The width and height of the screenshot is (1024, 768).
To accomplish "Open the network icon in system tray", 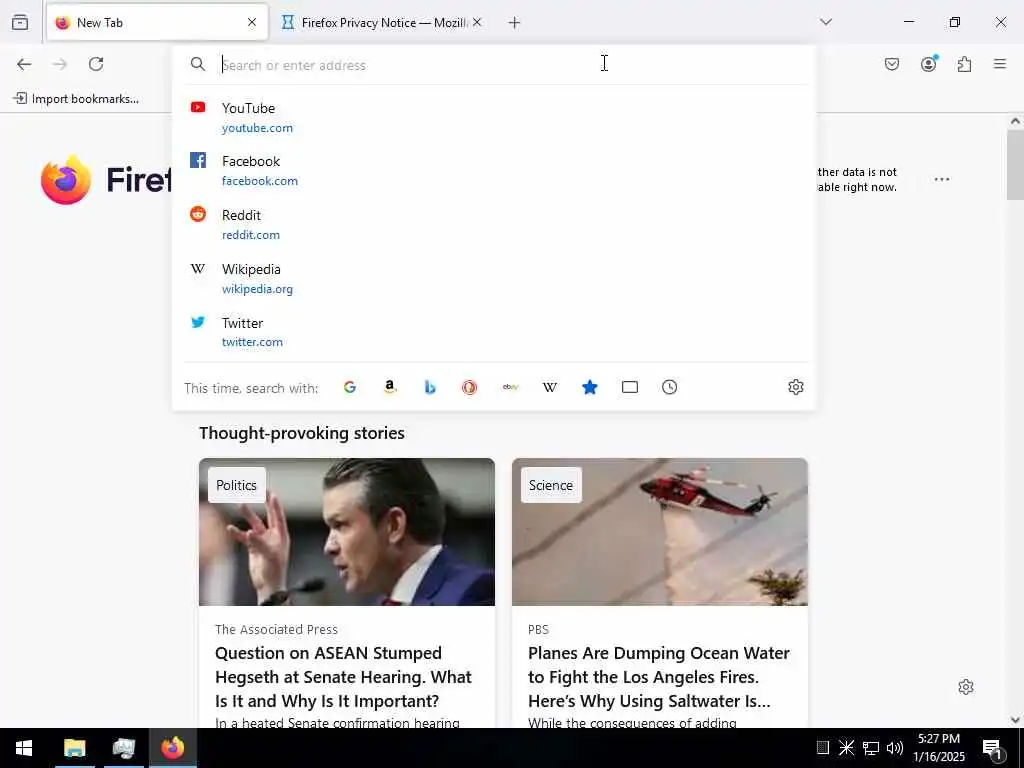I will (x=870, y=748).
